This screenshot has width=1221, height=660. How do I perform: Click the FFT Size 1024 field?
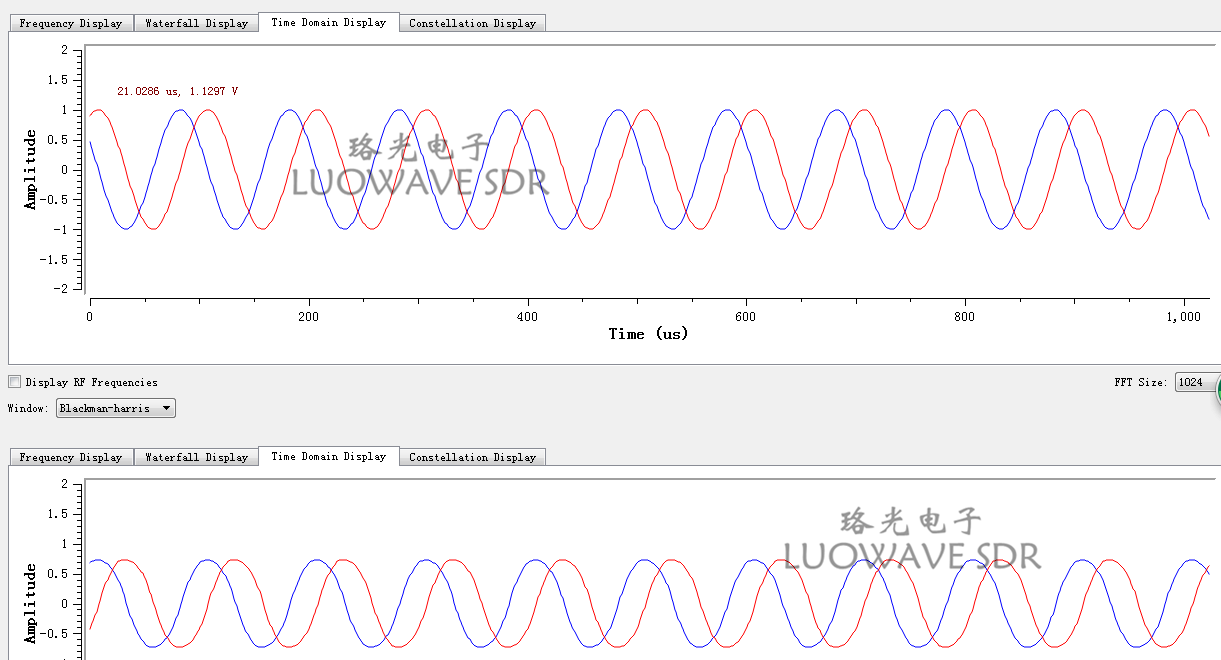pos(1196,381)
